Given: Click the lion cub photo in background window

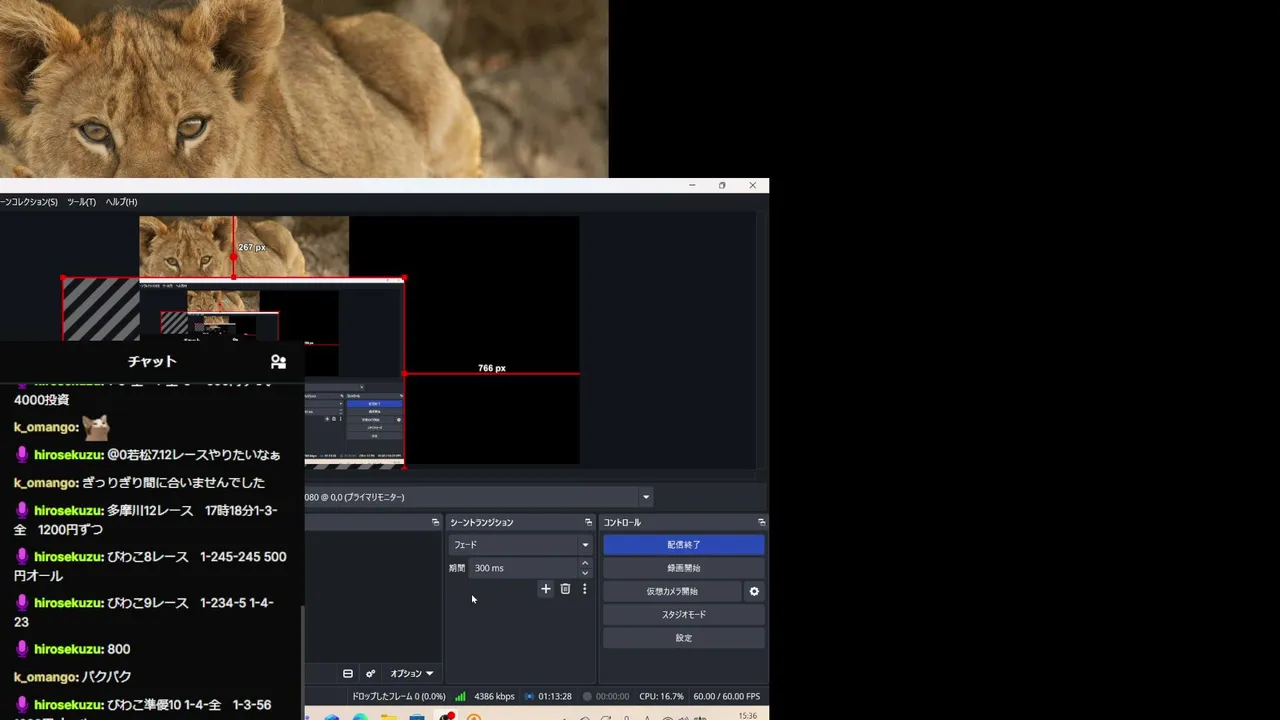Looking at the screenshot, I should 304,88.
